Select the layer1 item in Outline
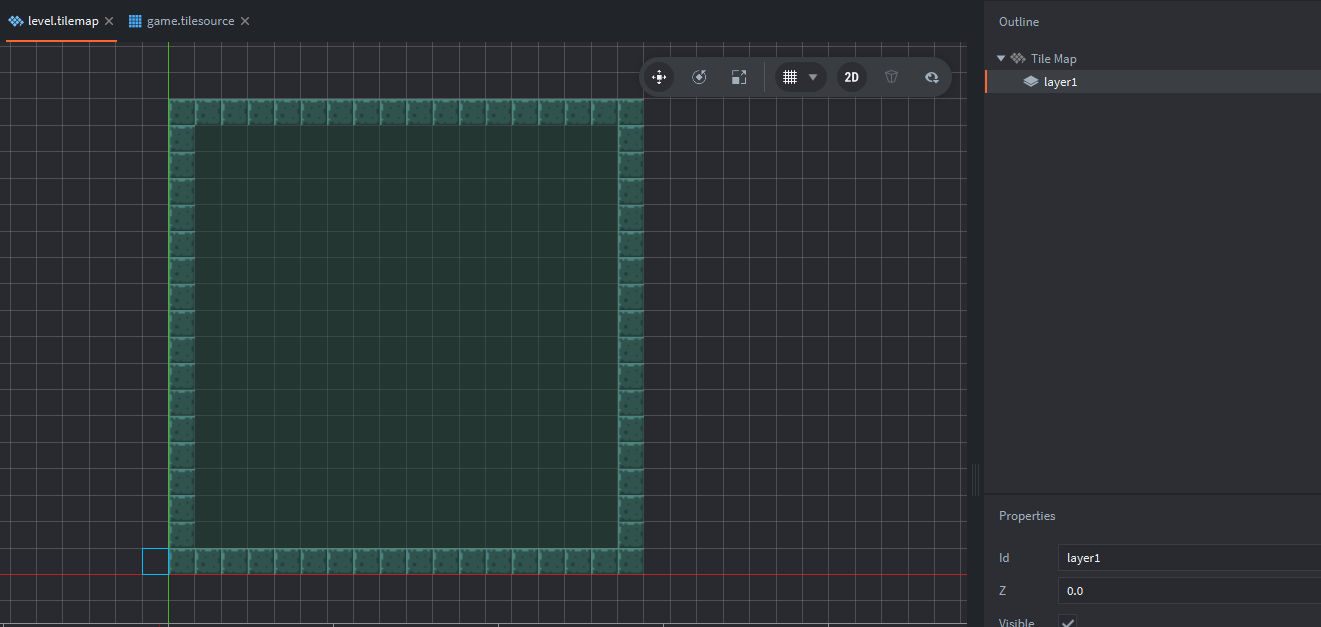 click(1060, 82)
